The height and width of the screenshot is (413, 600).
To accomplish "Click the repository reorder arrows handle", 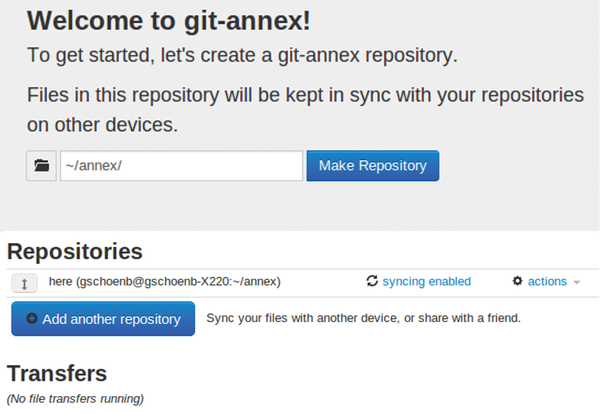I will point(24,284).
